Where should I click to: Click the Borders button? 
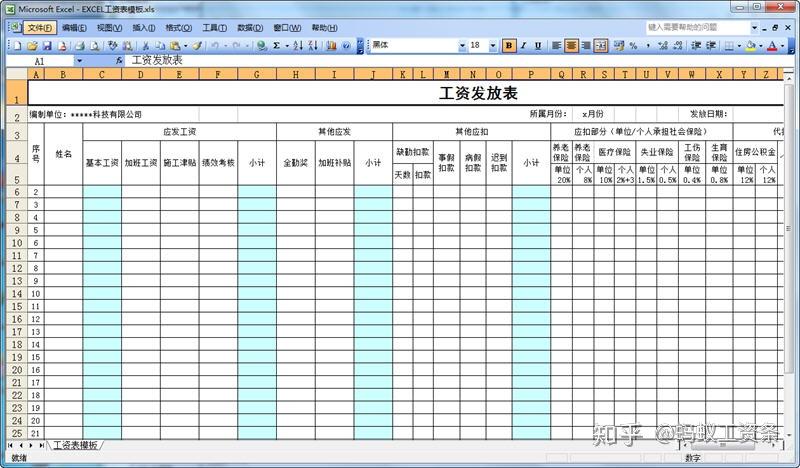(x=730, y=46)
